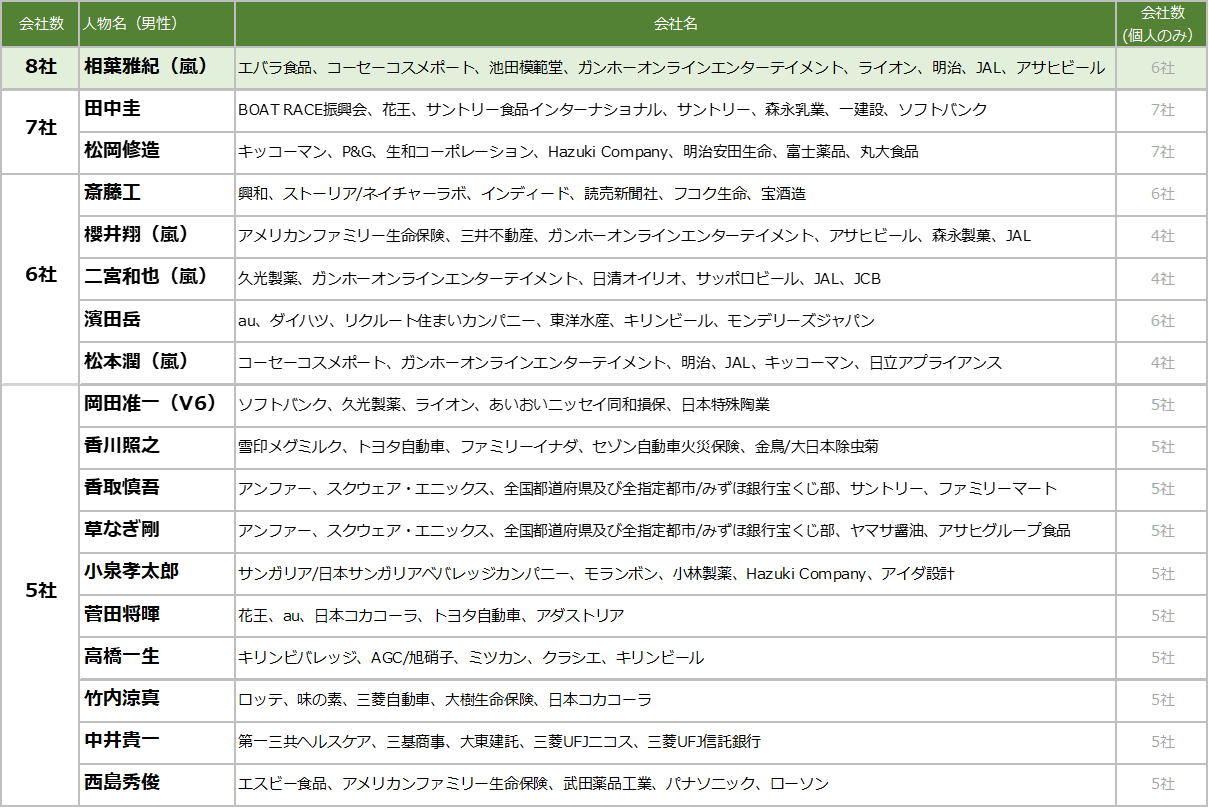The width and height of the screenshot is (1209, 808).
Task: Select the 斎藤工 name cell
Action: [157, 194]
